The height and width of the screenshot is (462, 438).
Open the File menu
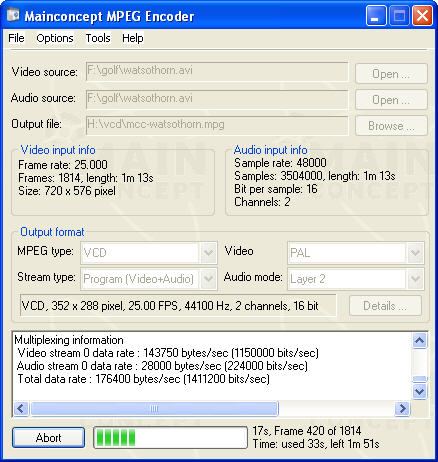[x=16, y=38]
